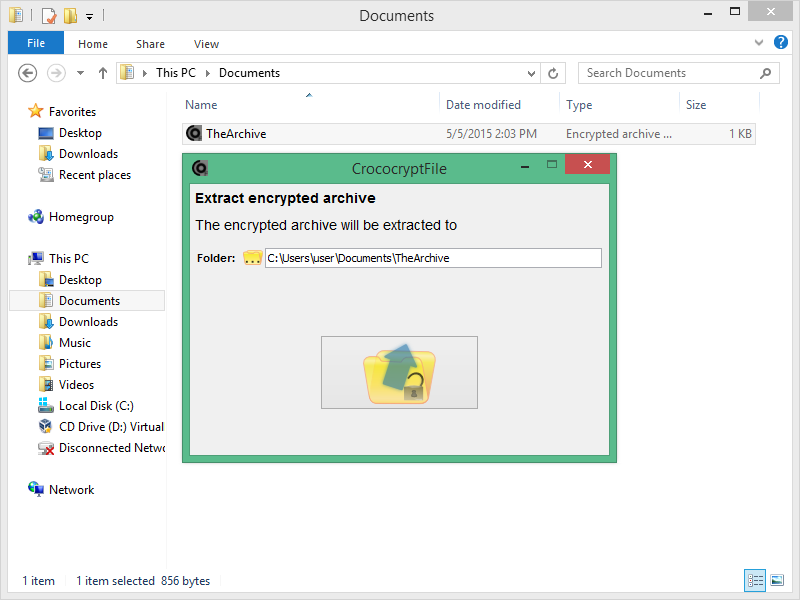Viewport: 800px width, 600px height.
Task: Select Local Disk (C:) in sidebar
Action: tap(95, 406)
